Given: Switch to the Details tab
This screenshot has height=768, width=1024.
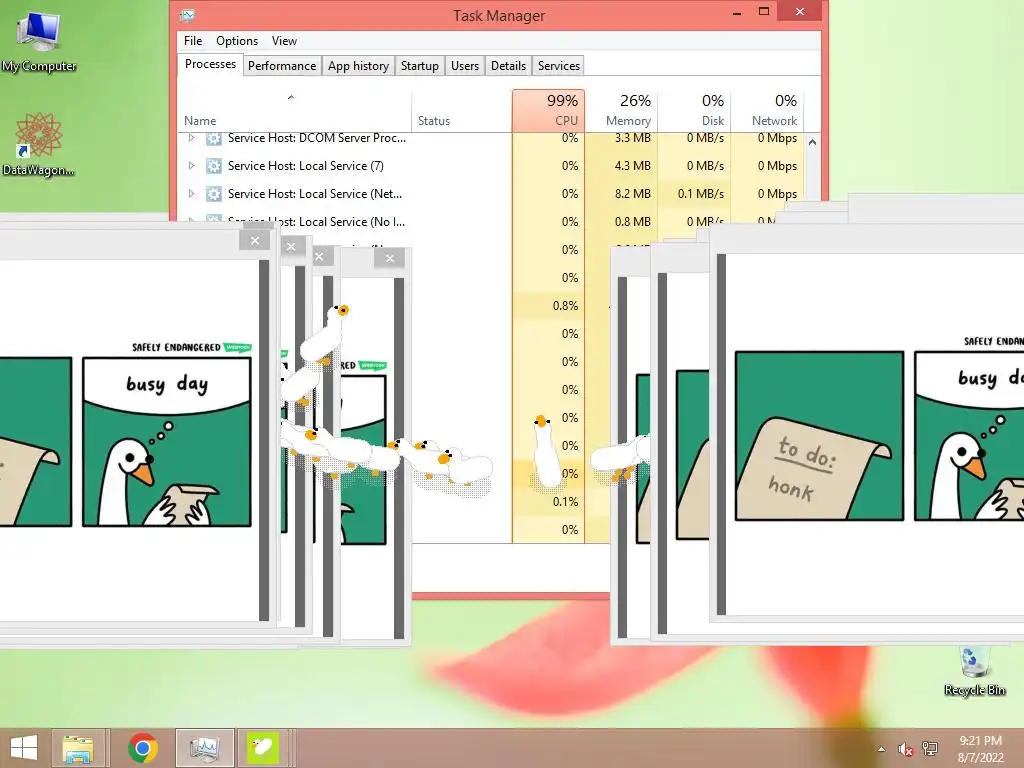Looking at the screenshot, I should [x=508, y=66].
